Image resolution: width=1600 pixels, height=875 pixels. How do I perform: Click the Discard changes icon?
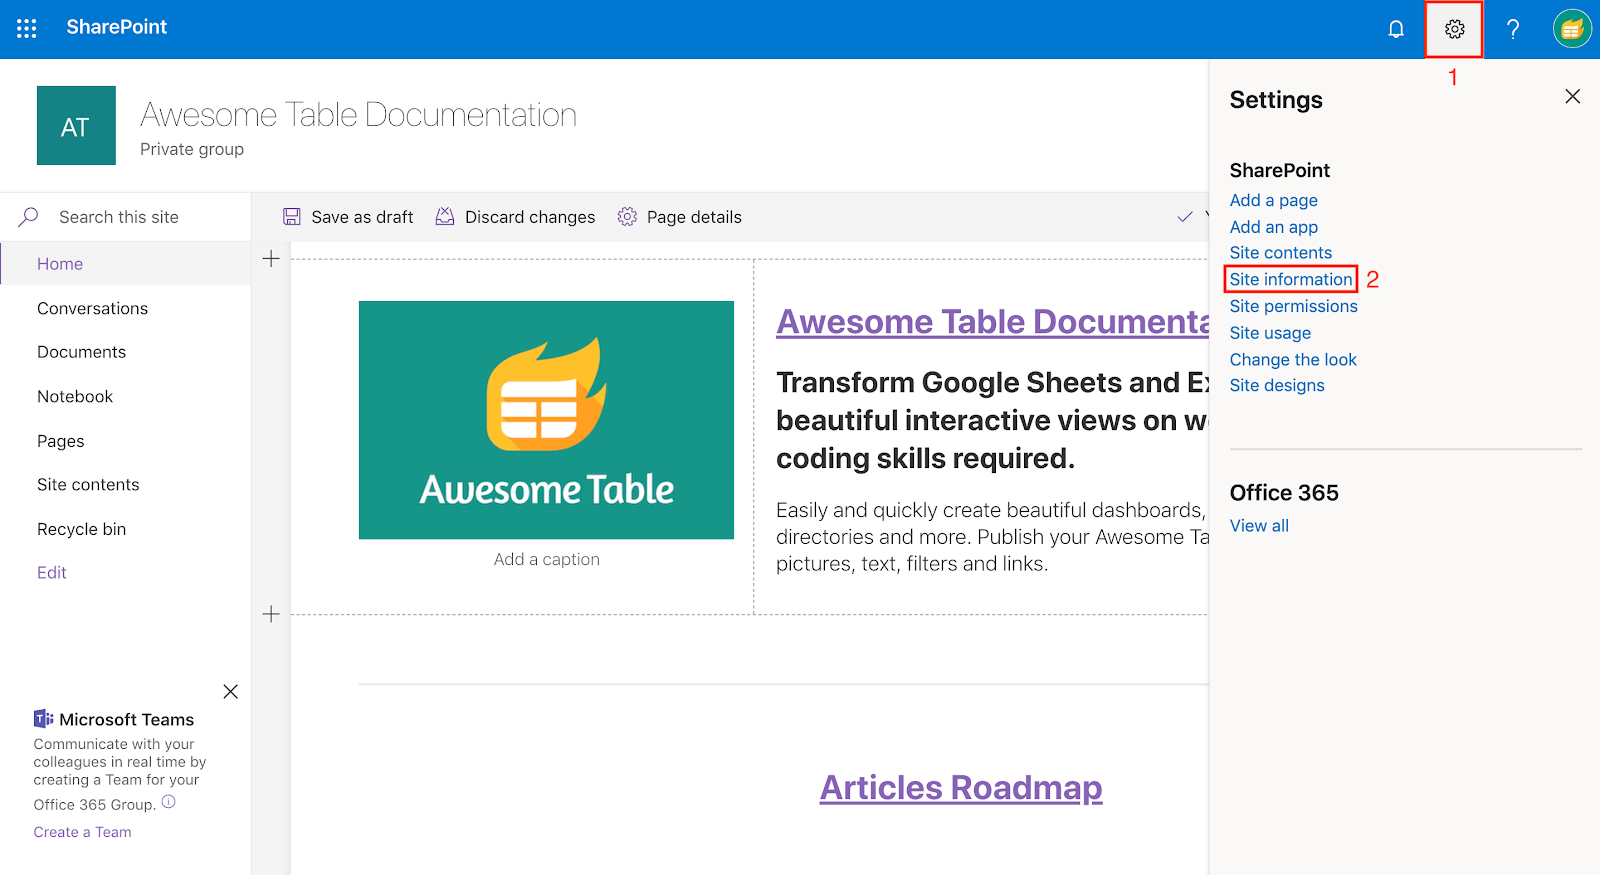[x=445, y=217]
